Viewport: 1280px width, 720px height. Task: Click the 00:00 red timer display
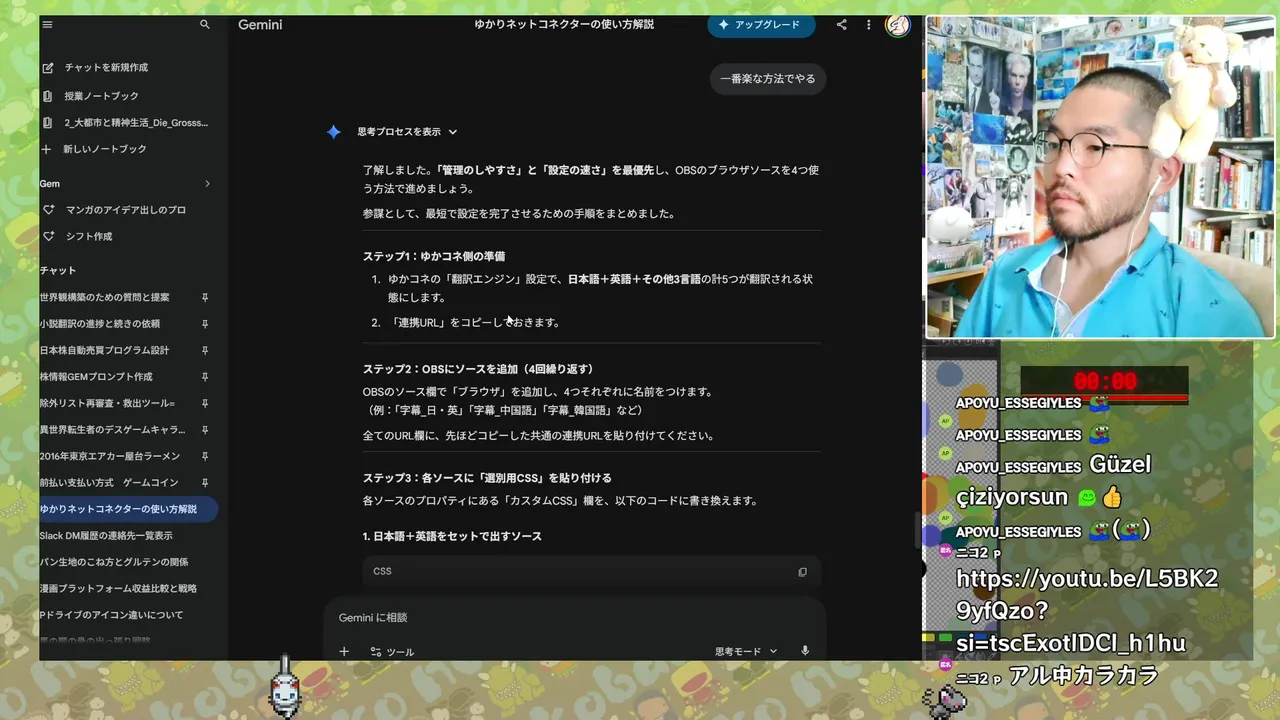pos(1105,381)
